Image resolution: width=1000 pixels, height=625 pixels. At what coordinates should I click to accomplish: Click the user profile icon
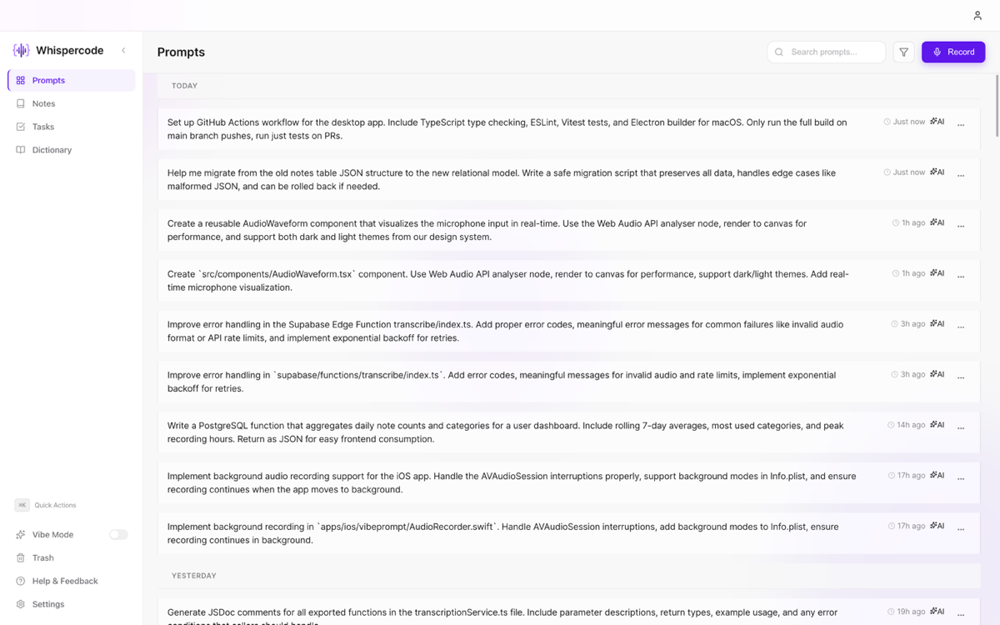(x=977, y=16)
